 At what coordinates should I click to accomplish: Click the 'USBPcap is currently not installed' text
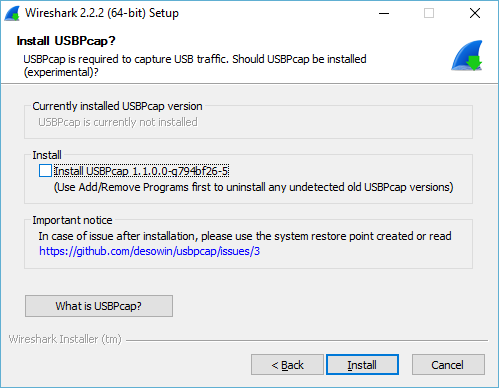click(118, 122)
